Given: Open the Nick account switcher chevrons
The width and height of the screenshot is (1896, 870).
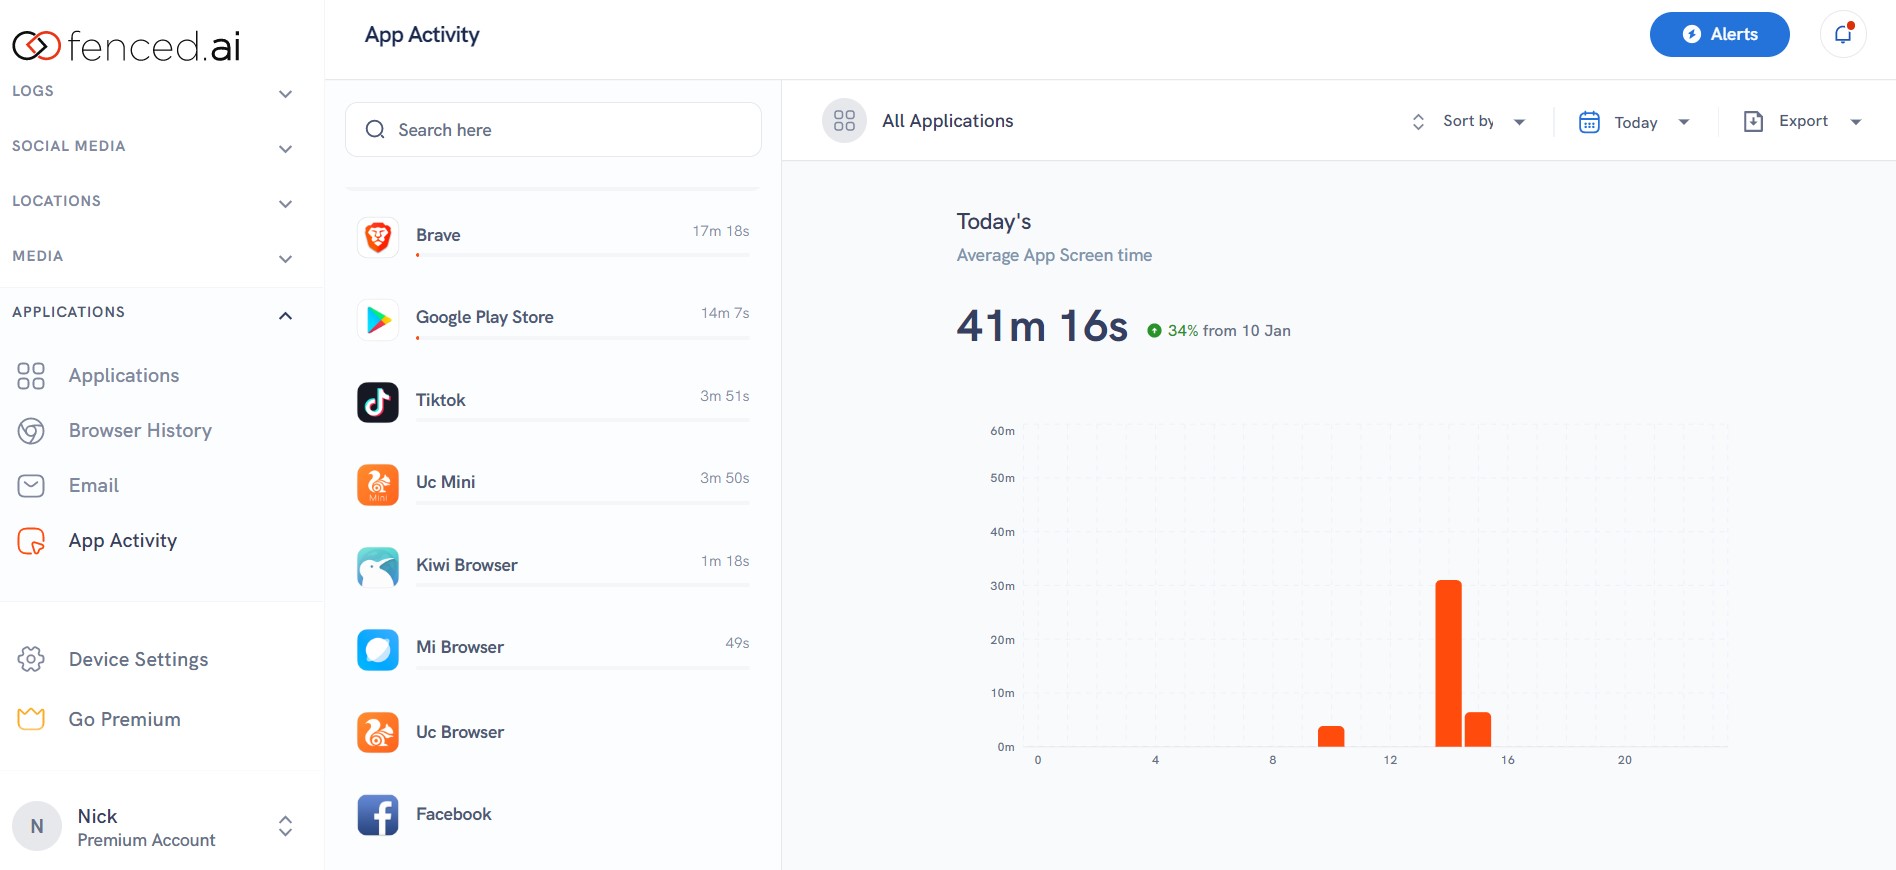Looking at the screenshot, I should pos(285,826).
